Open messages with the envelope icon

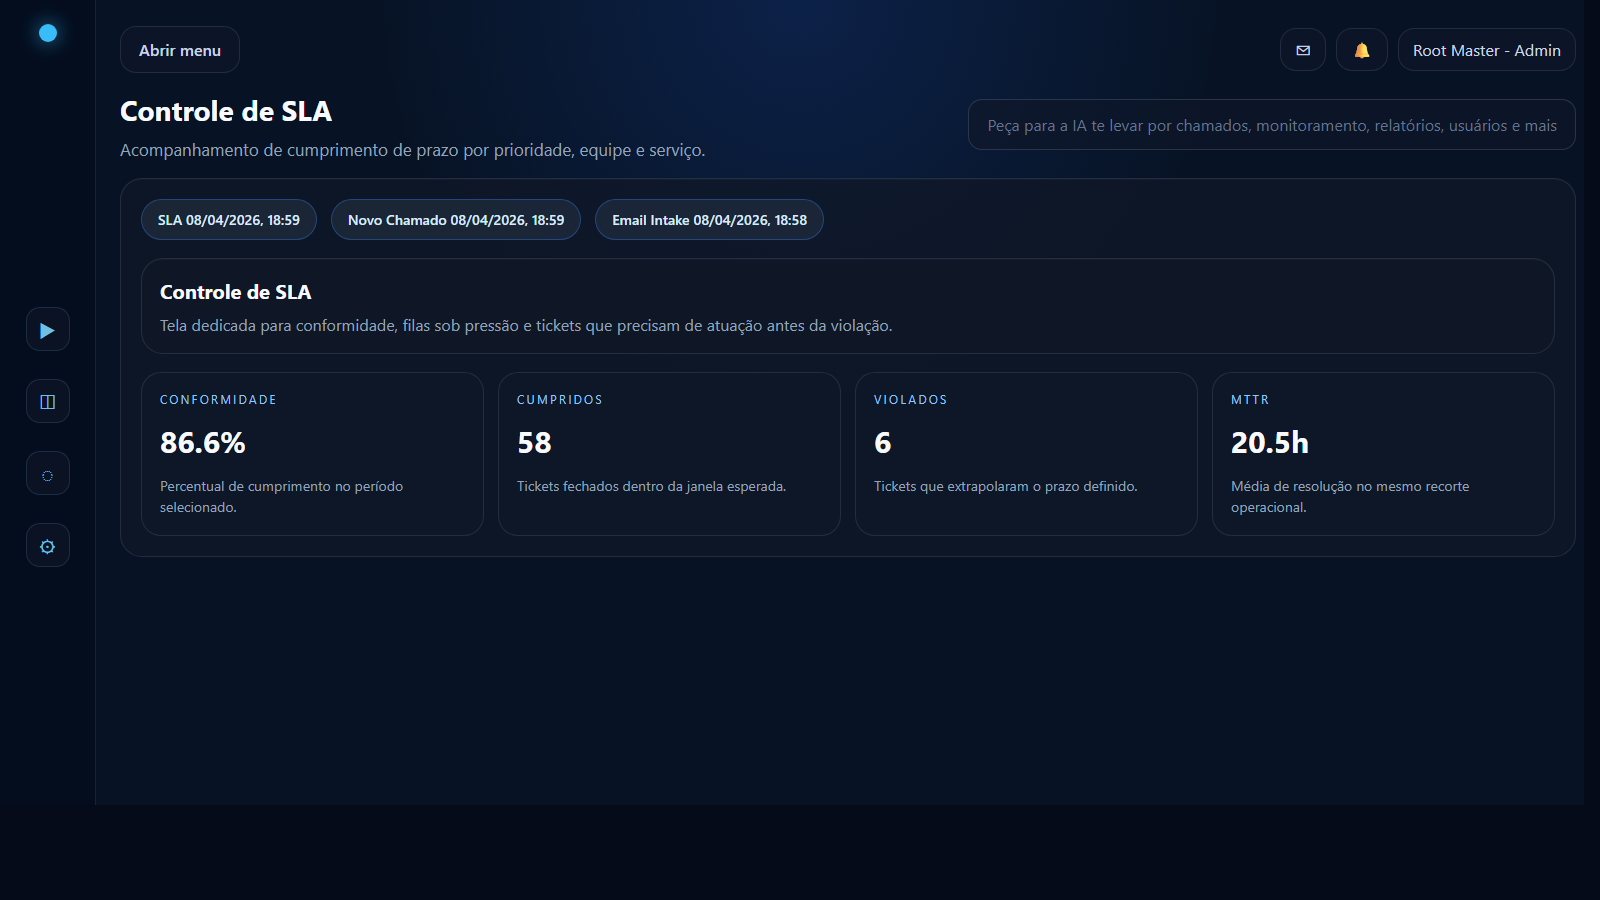1302,50
